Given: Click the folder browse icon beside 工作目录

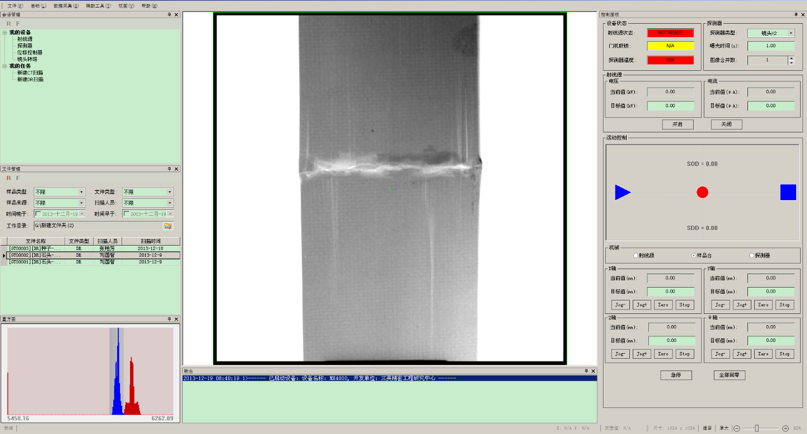Looking at the screenshot, I should tap(168, 226).
